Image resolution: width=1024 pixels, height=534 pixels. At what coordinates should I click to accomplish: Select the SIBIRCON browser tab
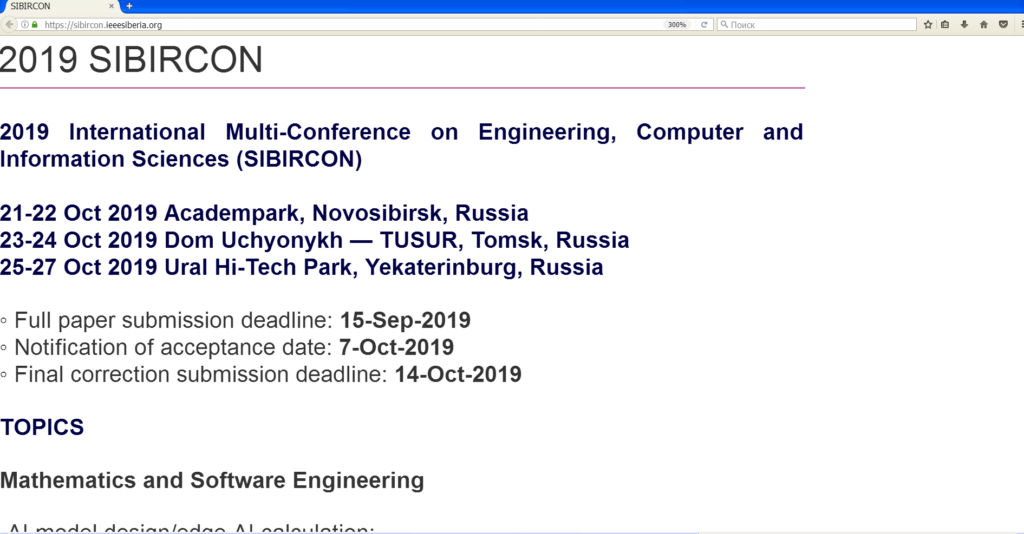59,6
